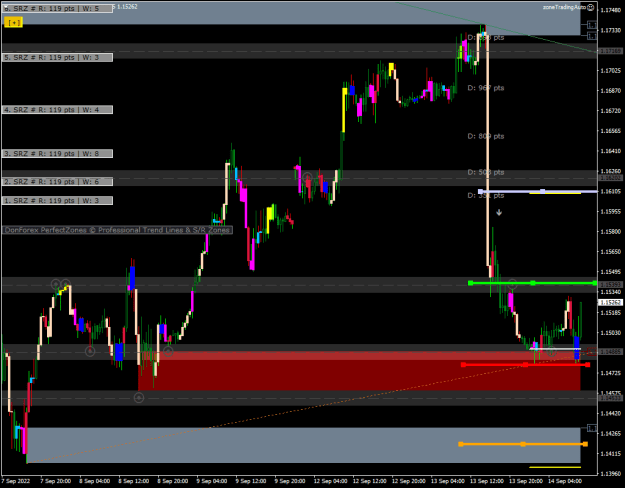Click the current price tag 1.15262
The image size is (625, 488).
611,303
